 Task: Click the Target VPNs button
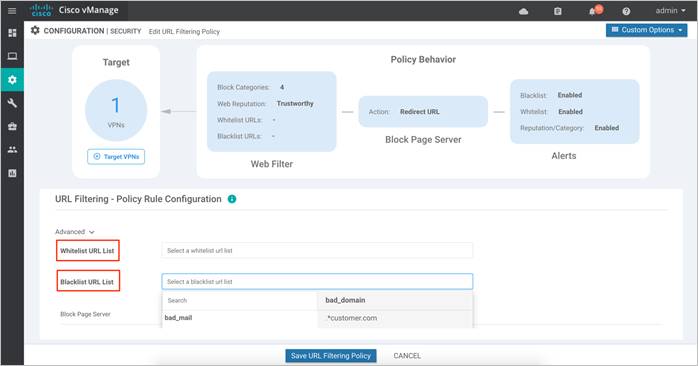click(116, 157)
